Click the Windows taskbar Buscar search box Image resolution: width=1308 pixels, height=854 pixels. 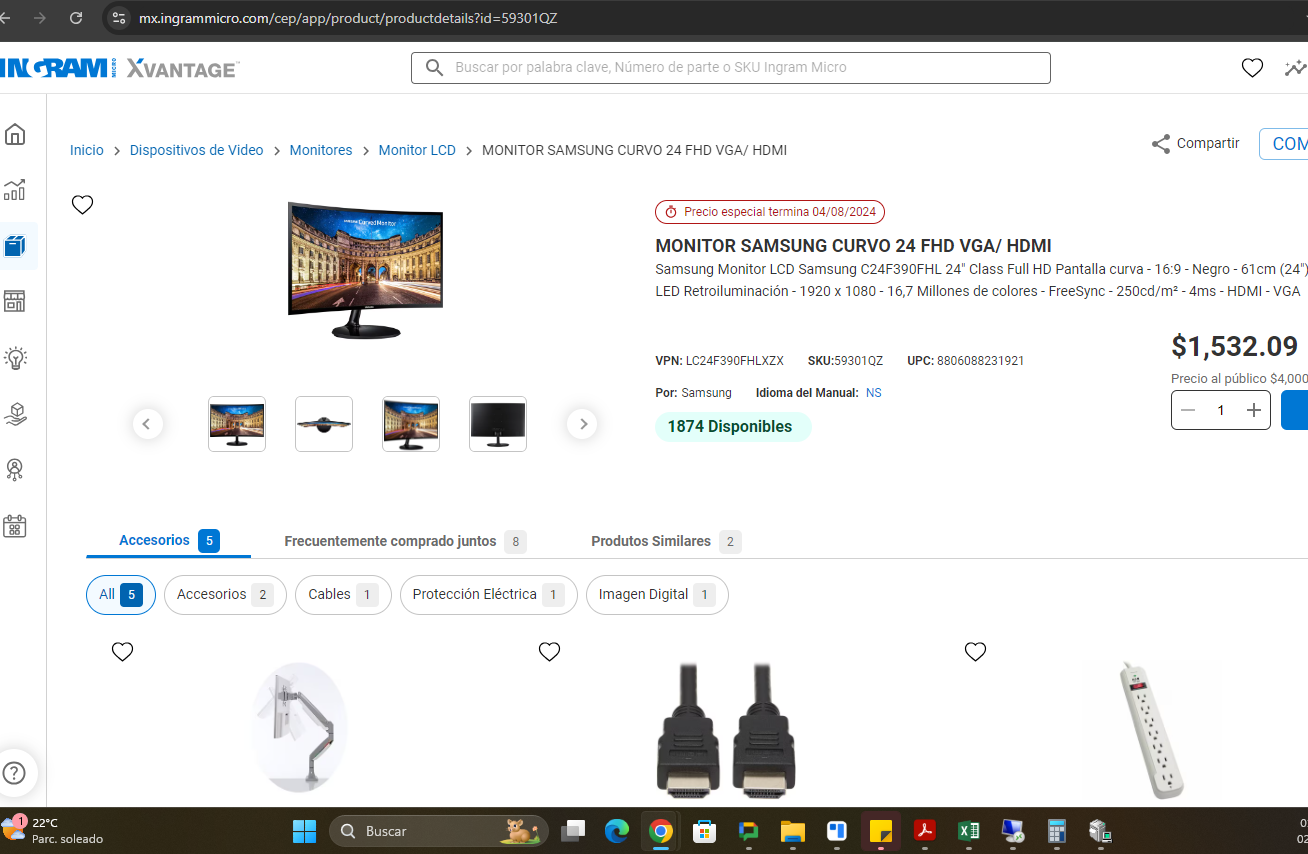point(440,831)
